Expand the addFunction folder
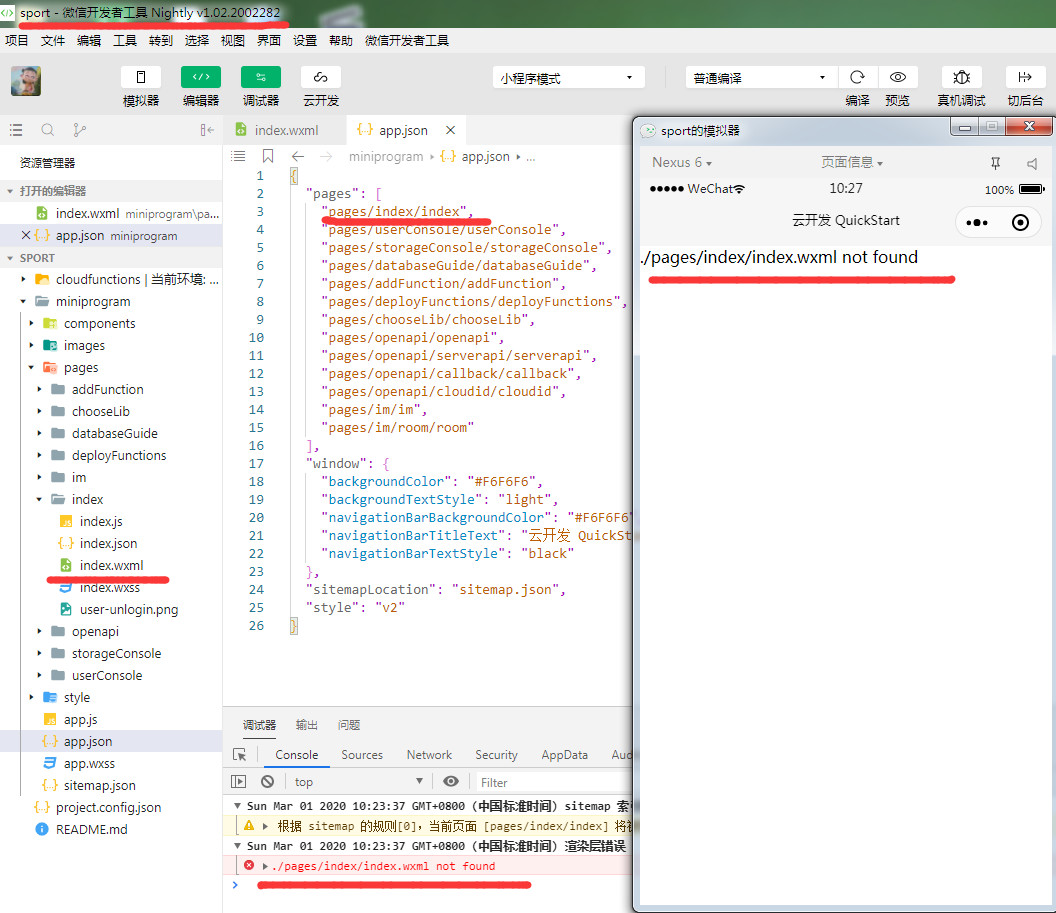Image resolution: width=1056 pixels, height=913 pixels. tap(40, 389)
